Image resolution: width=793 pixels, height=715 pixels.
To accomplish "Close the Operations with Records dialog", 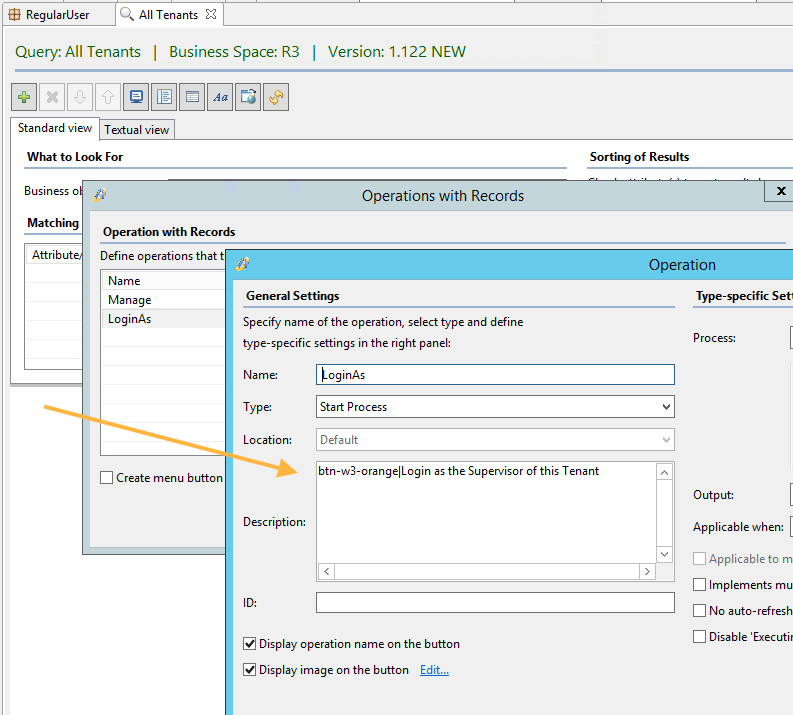I will coord(781,191).
